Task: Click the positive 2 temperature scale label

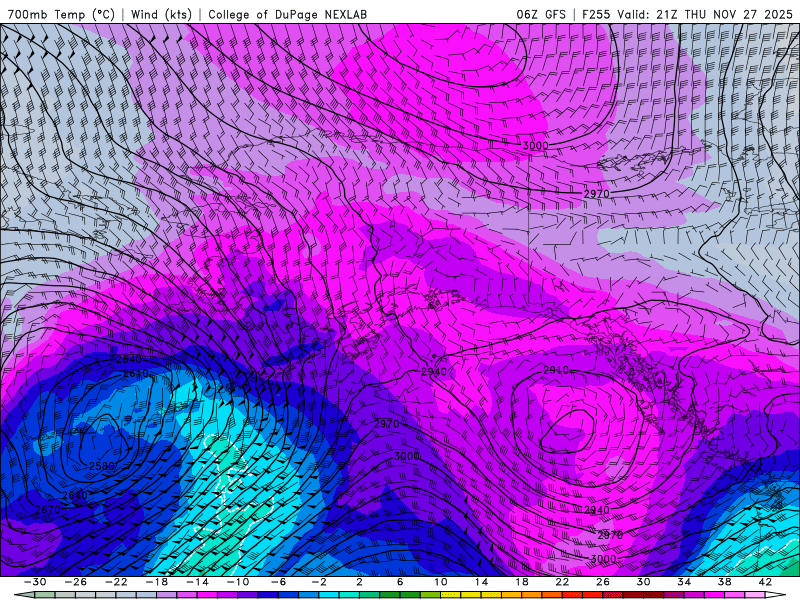Action: tap(359, 582)
